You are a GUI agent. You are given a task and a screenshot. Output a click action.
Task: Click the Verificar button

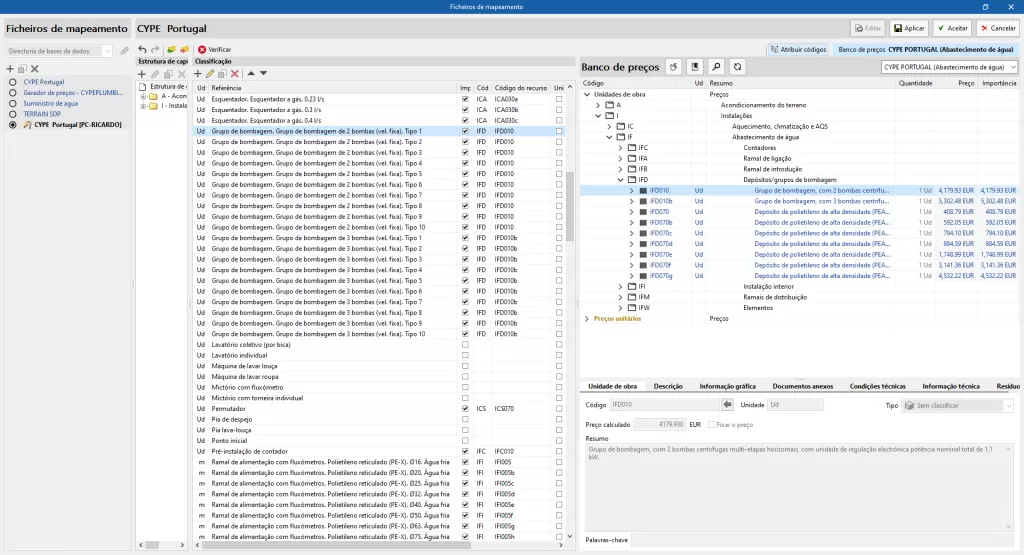[x=214, y=49]
